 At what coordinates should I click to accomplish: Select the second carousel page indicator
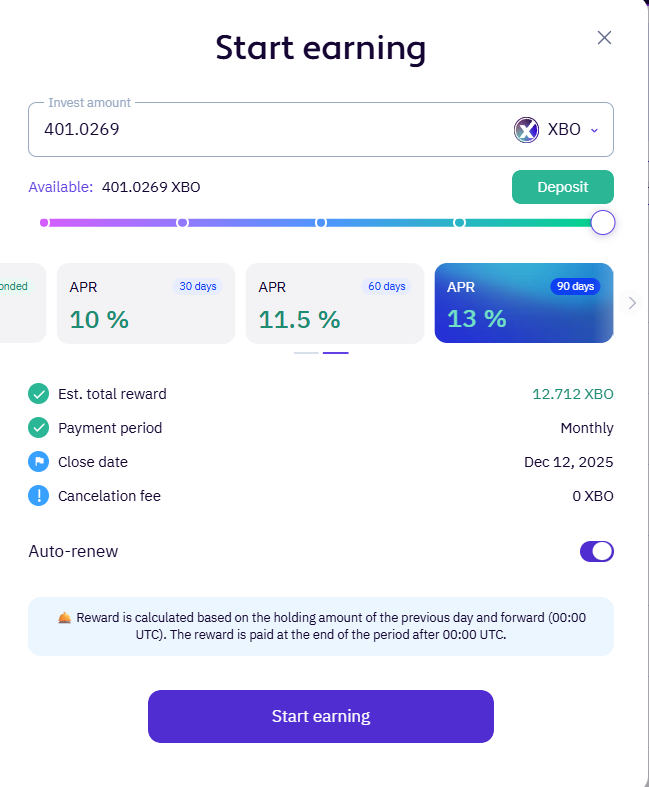pyautogui.click(x=336, y=353)
